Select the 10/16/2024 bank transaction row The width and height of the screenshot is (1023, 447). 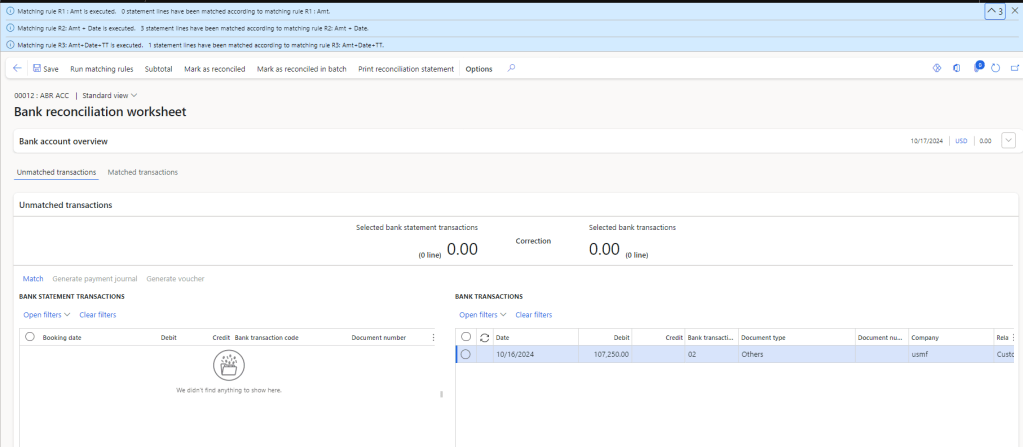(466, 354)
